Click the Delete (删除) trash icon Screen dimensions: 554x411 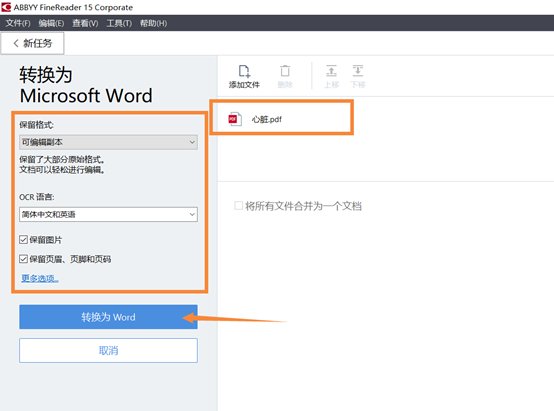point(285,71)
